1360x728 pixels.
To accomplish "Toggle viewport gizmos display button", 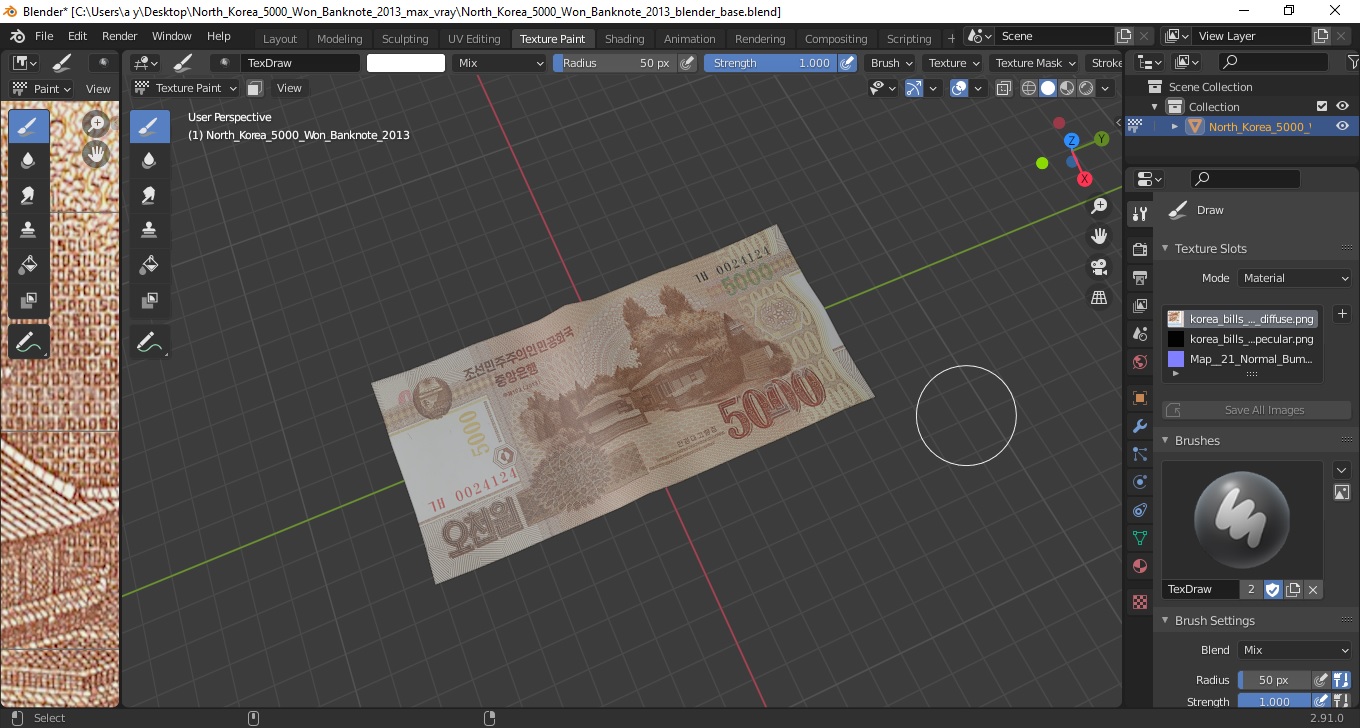I will coord(914,88).
